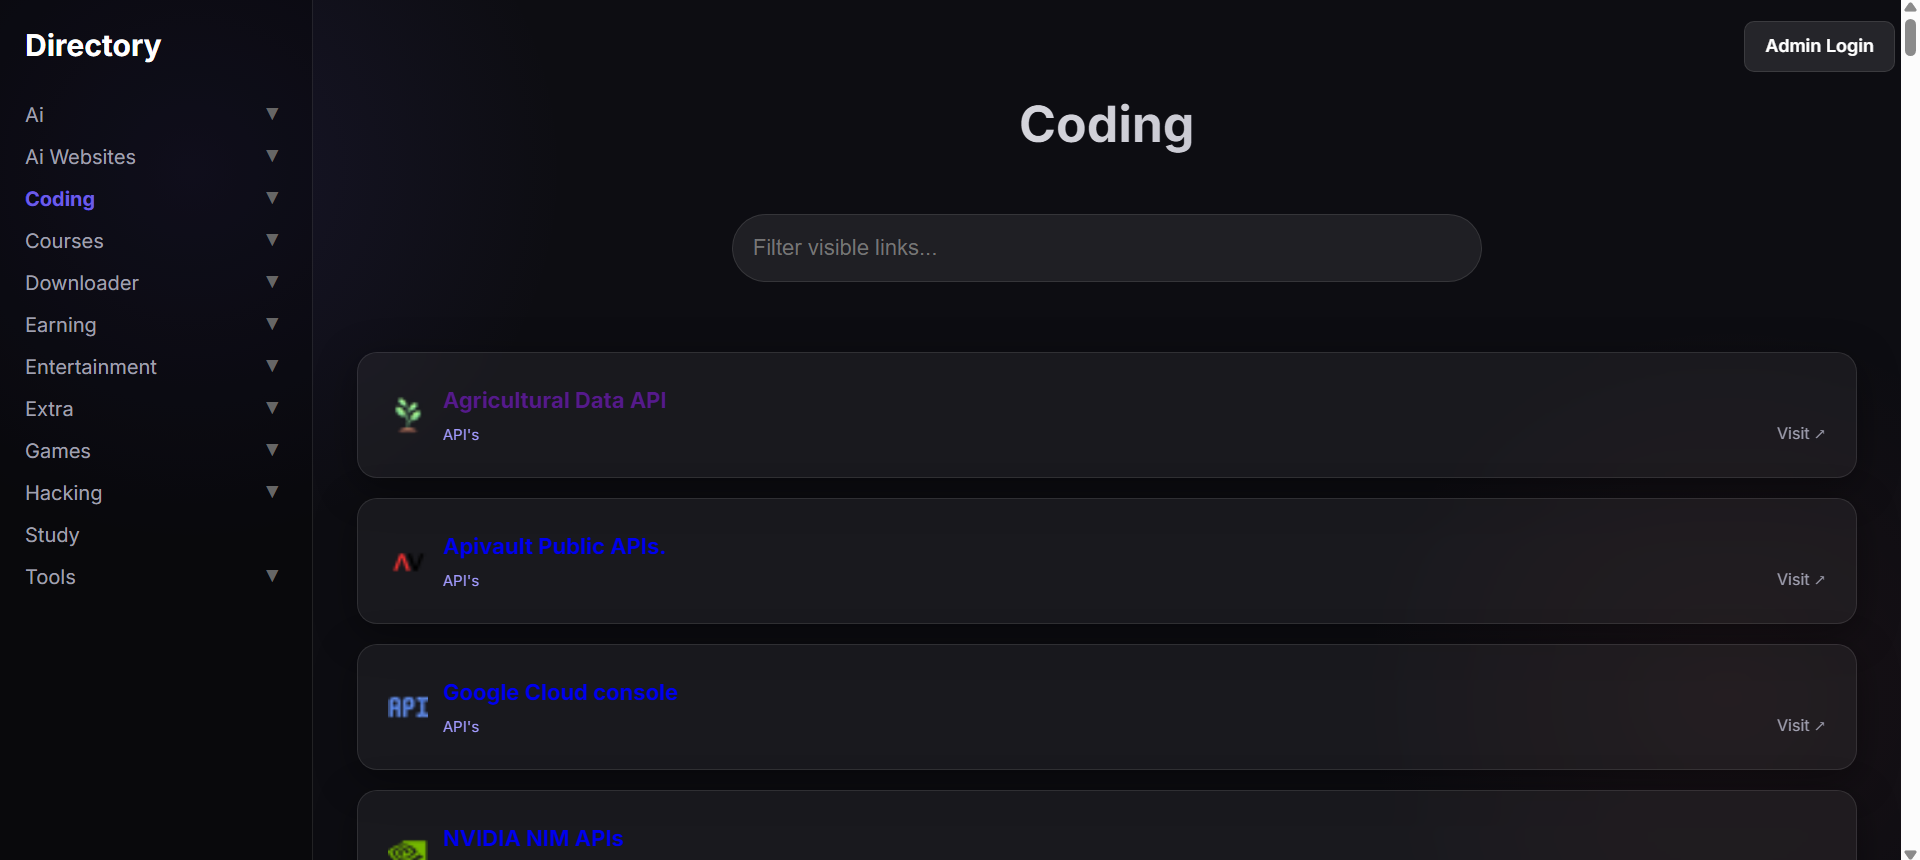The height and width of the screenshot is (860, 1920).
Task: Expand the Ai category arrow
Action: (x=272, y=114)
